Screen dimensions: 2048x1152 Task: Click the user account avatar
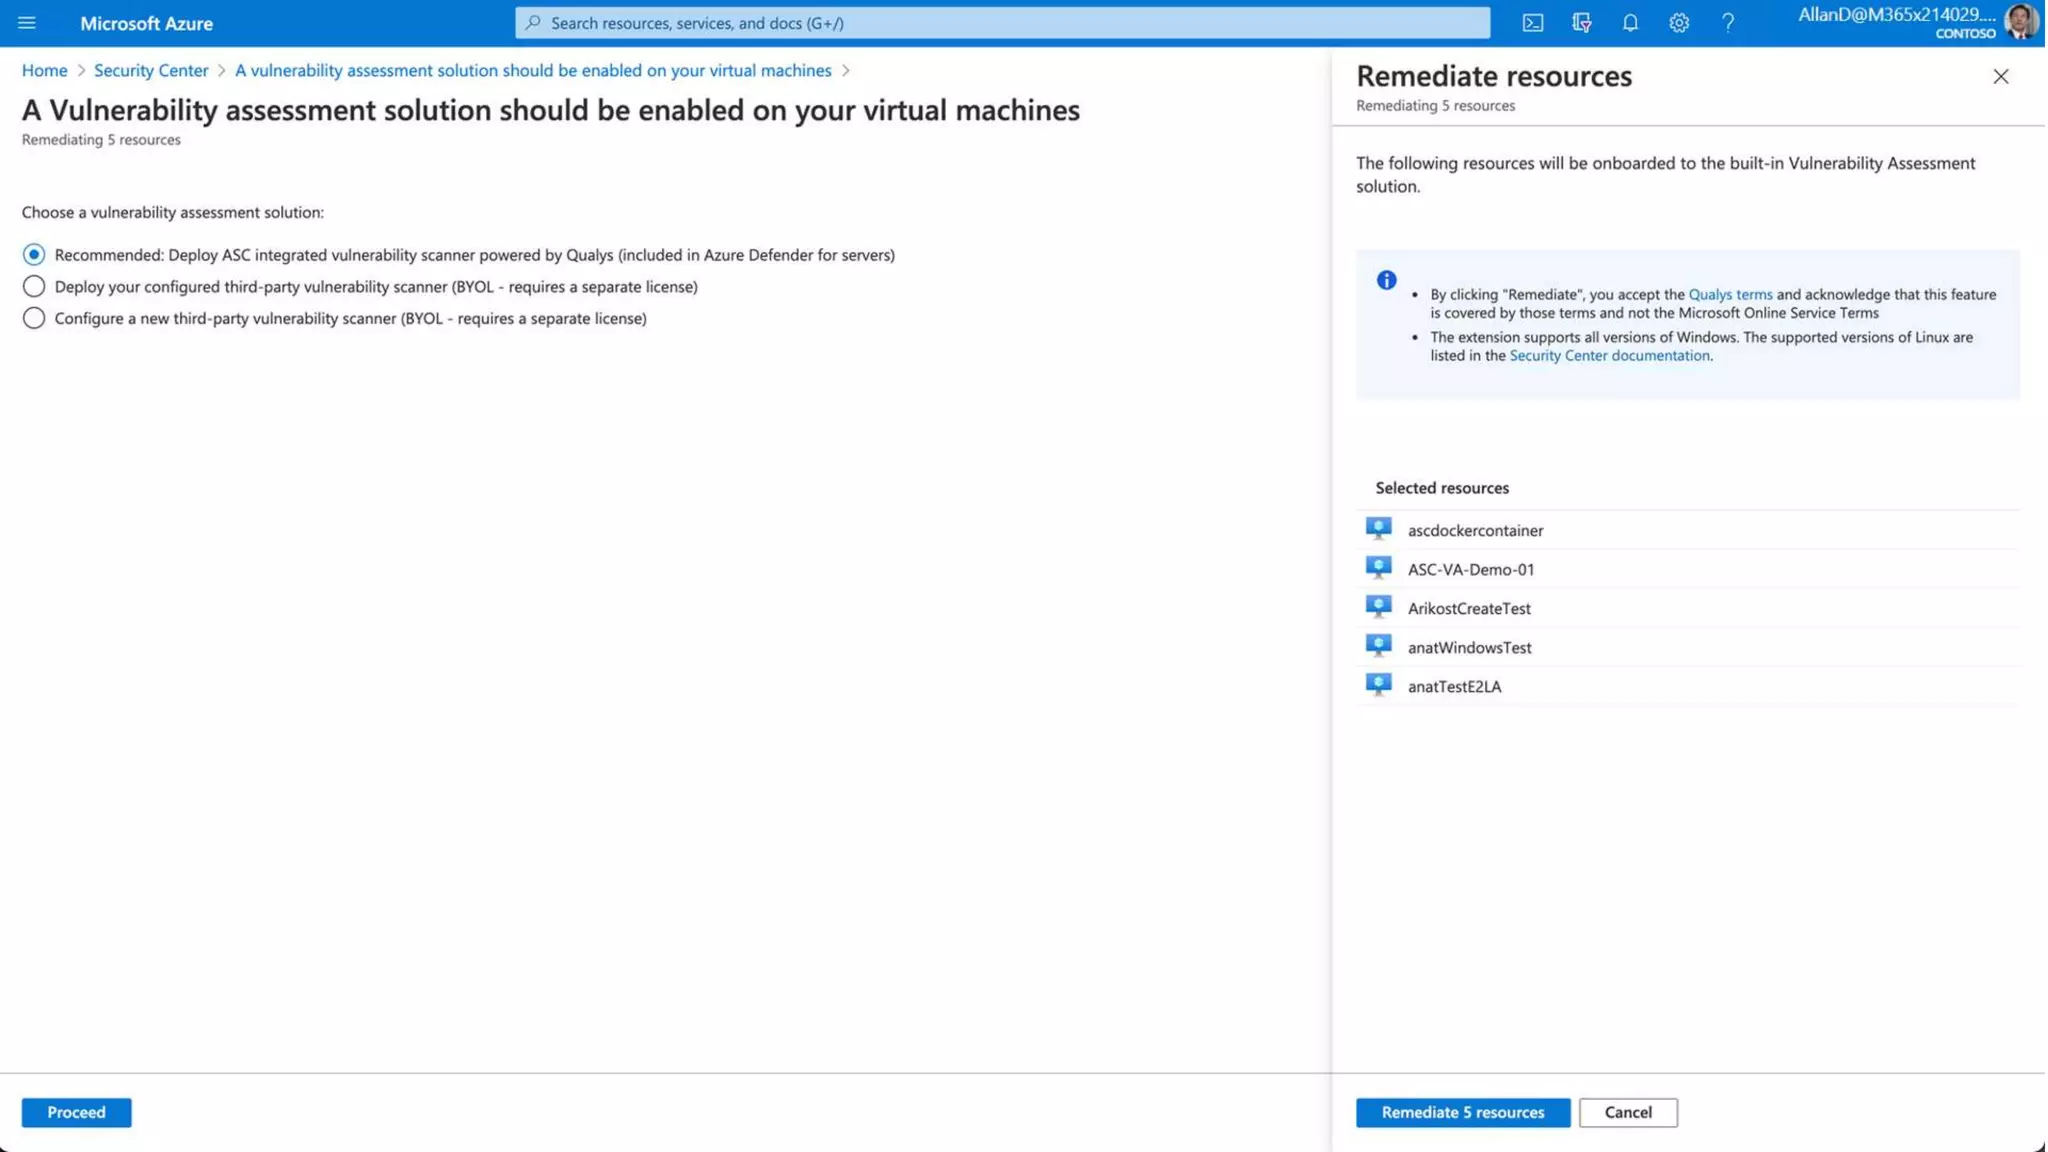[2021, 22]
